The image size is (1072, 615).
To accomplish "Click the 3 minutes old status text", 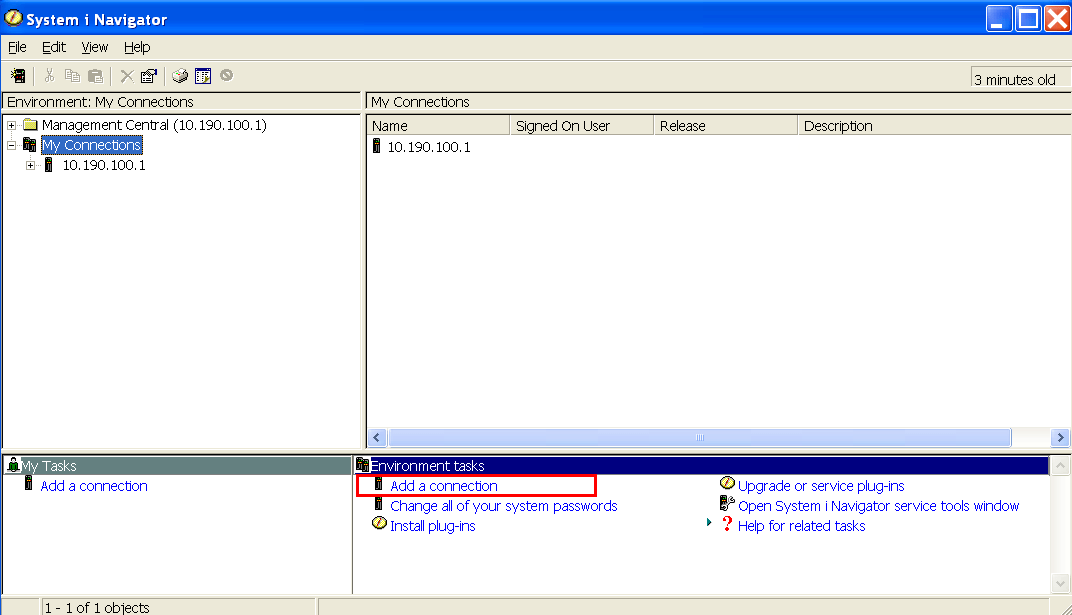I will tap(1015, 80).
